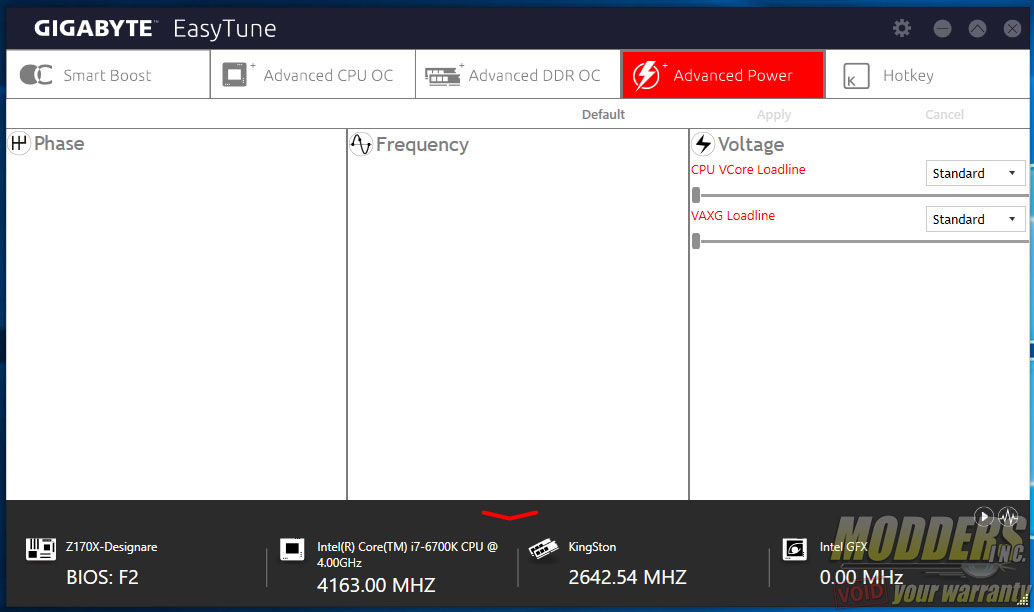Viewport: 1034px width, 612px height.
Task: Click the Advanced Power lightning bolt icon
Action: pos(646,75)
